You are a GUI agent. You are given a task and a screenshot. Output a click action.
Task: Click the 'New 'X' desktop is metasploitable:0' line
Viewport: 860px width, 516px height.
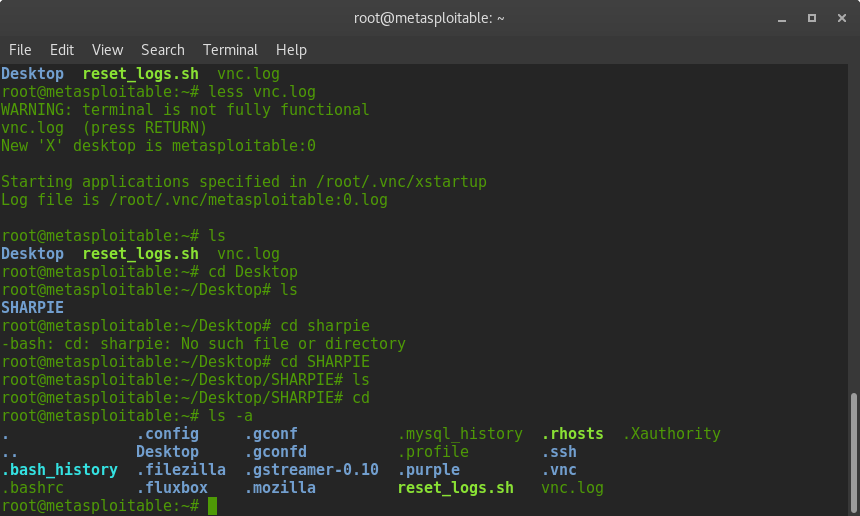click(159, 146)
